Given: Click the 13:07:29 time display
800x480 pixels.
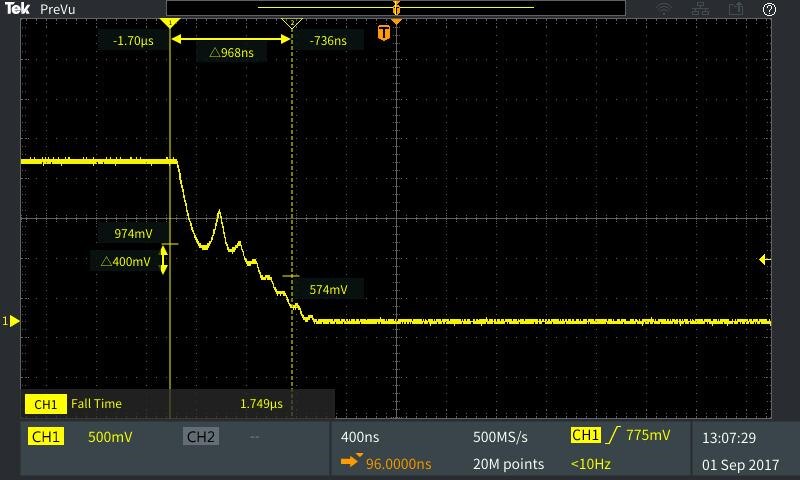Looking at the screenshot, I should [729, 438].
